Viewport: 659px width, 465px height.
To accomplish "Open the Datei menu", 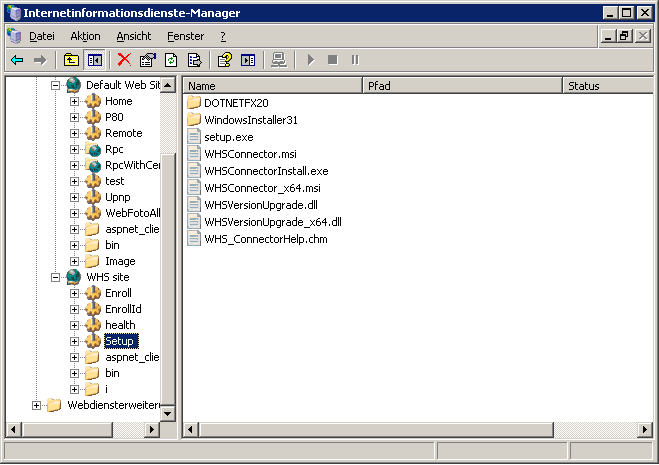I will click(42, 37).
